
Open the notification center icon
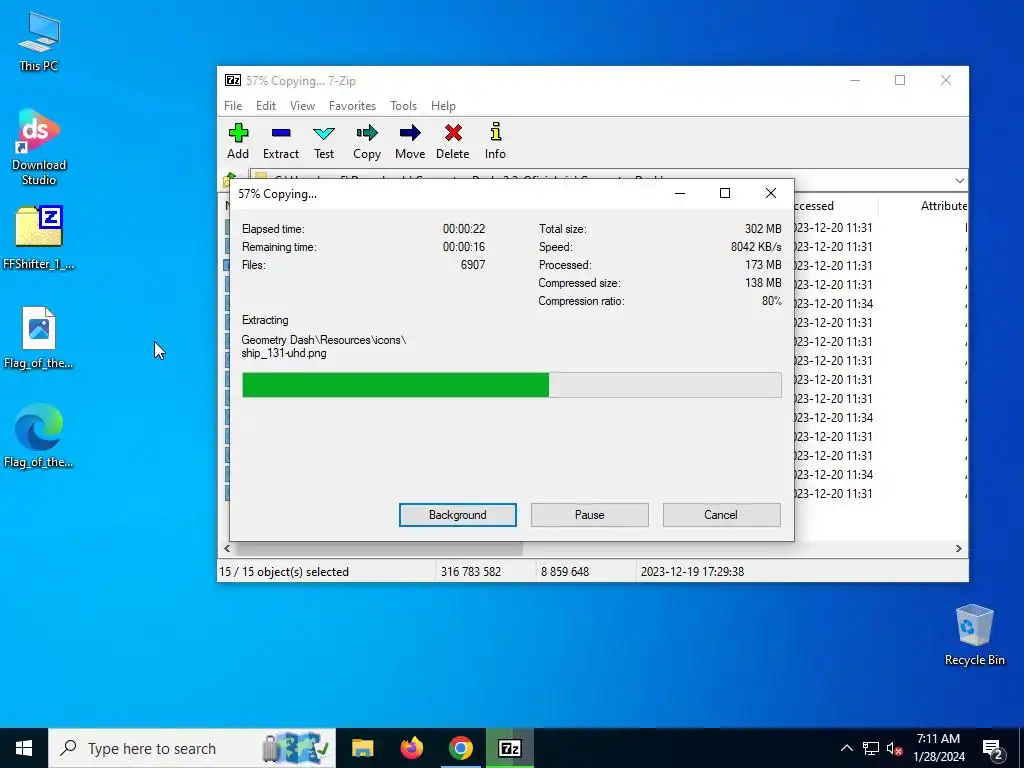click(x=993, y=749)
